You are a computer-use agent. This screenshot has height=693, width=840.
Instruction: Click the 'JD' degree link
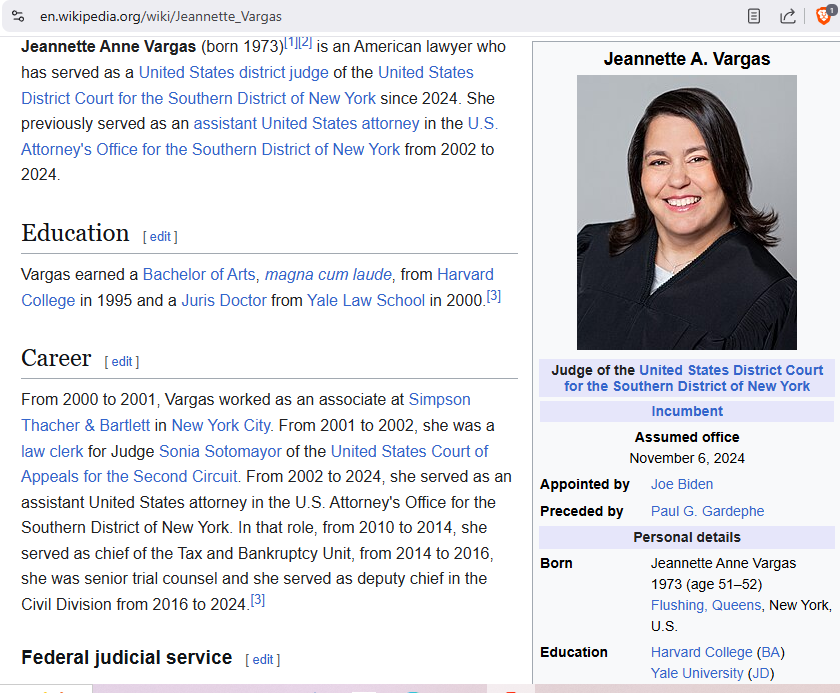[761, 673]
